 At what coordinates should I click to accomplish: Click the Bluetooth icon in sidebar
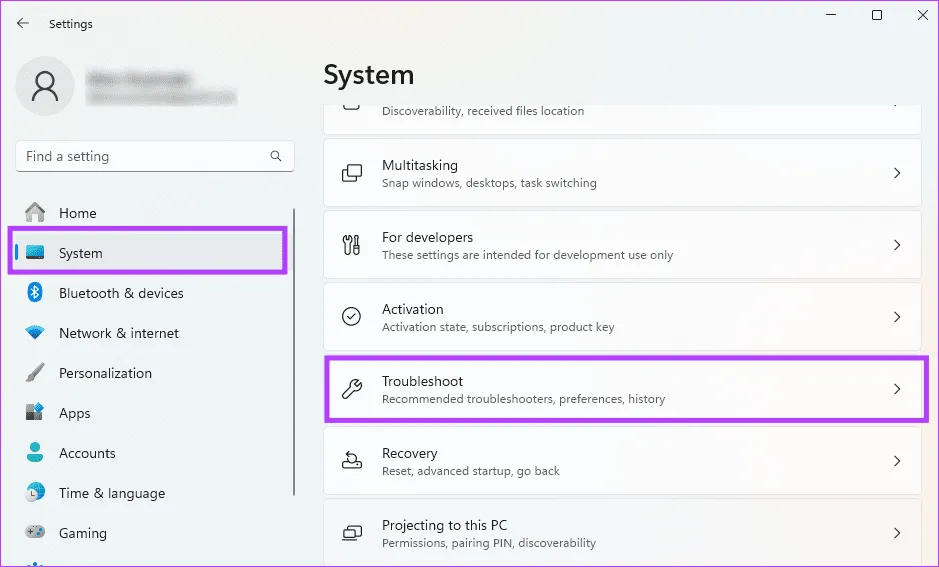[35, 293]
